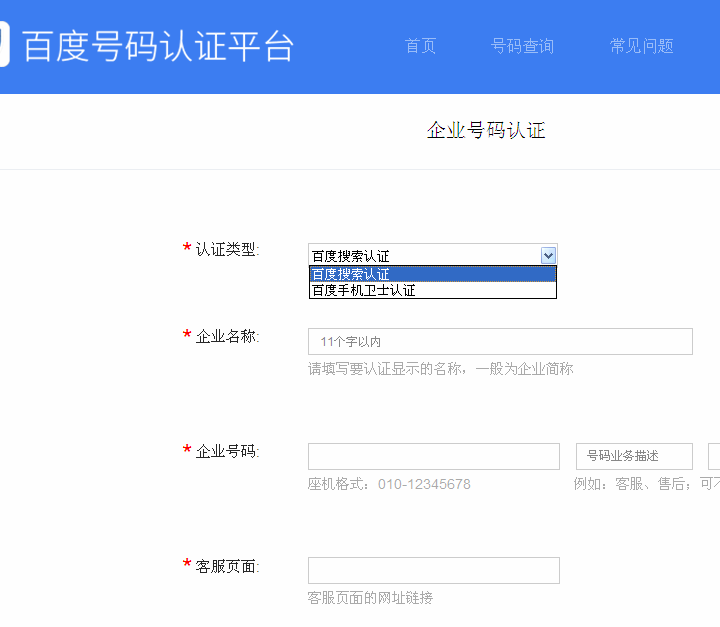Click the hint starting 例如：客服、售后

click(x=647, y=484)
